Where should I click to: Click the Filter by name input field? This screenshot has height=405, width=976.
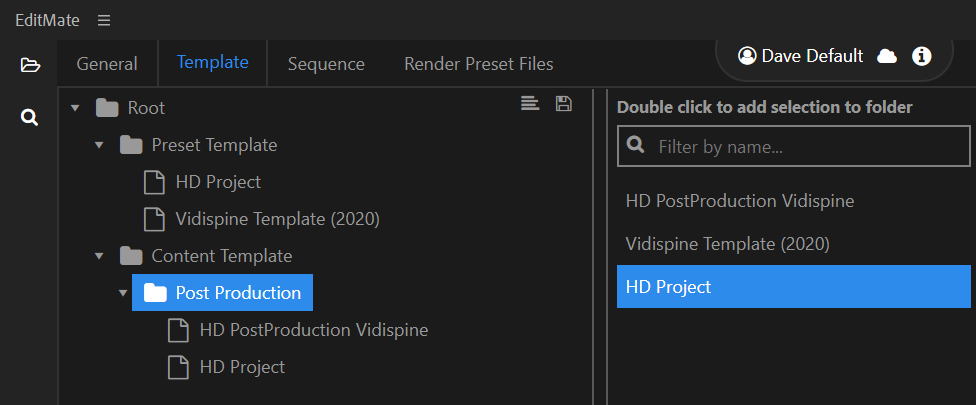[x=794, y=146]
